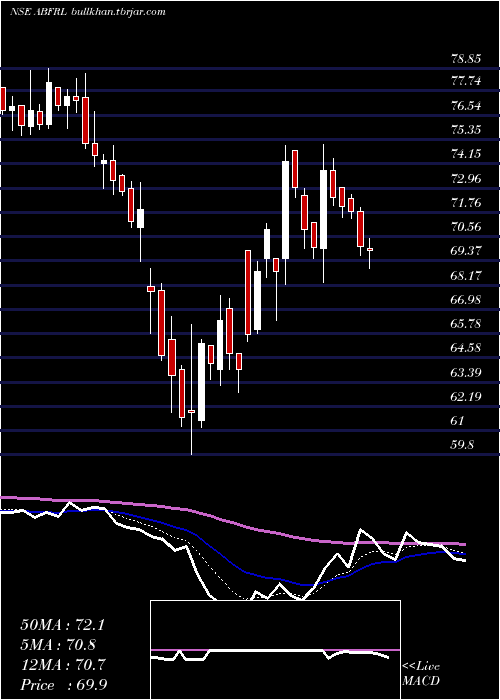Select the 66.98 price axis label

click(x=466, y=300)
